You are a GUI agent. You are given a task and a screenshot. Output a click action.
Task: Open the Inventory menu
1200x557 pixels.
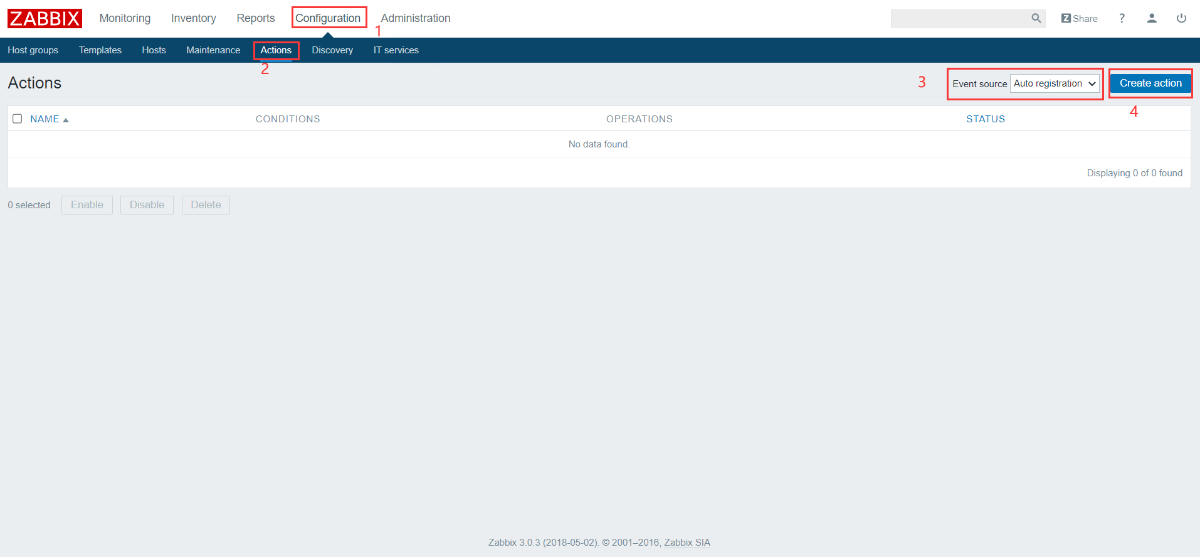click(x=193, y=18)
